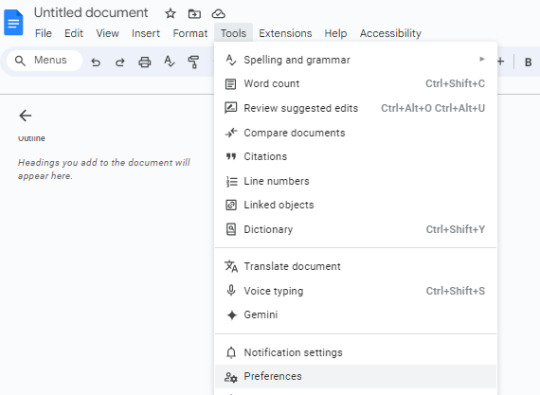Open the Extensions menu
The width and height of the screenshot is (540, 395).
click(285, 33)
